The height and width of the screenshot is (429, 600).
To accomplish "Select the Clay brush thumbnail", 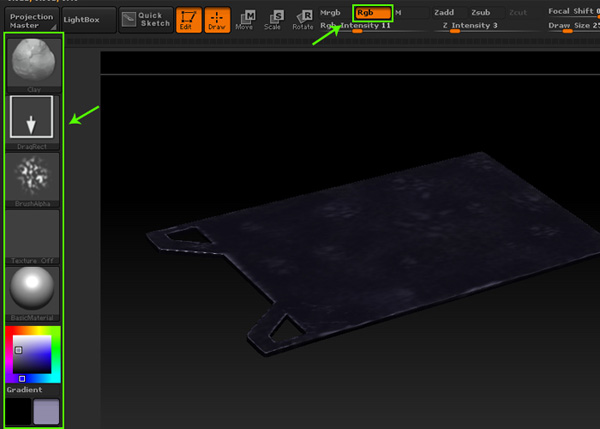I will [x=34, y=61].
